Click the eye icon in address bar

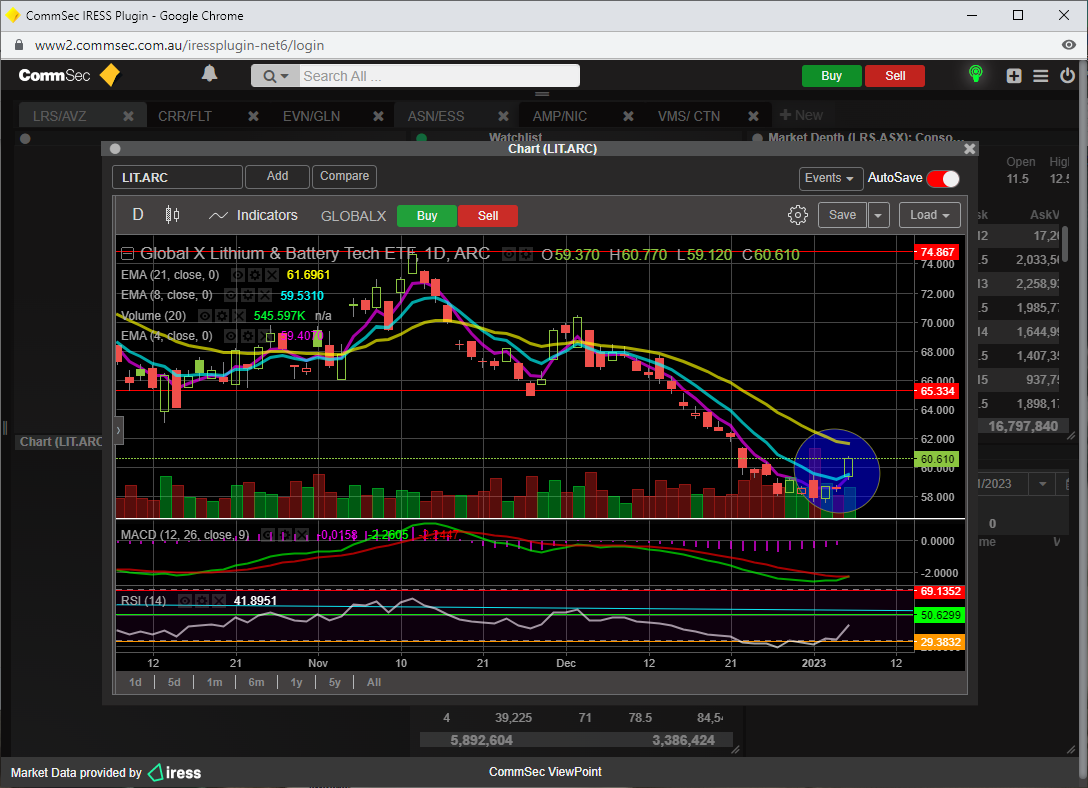1069,45
